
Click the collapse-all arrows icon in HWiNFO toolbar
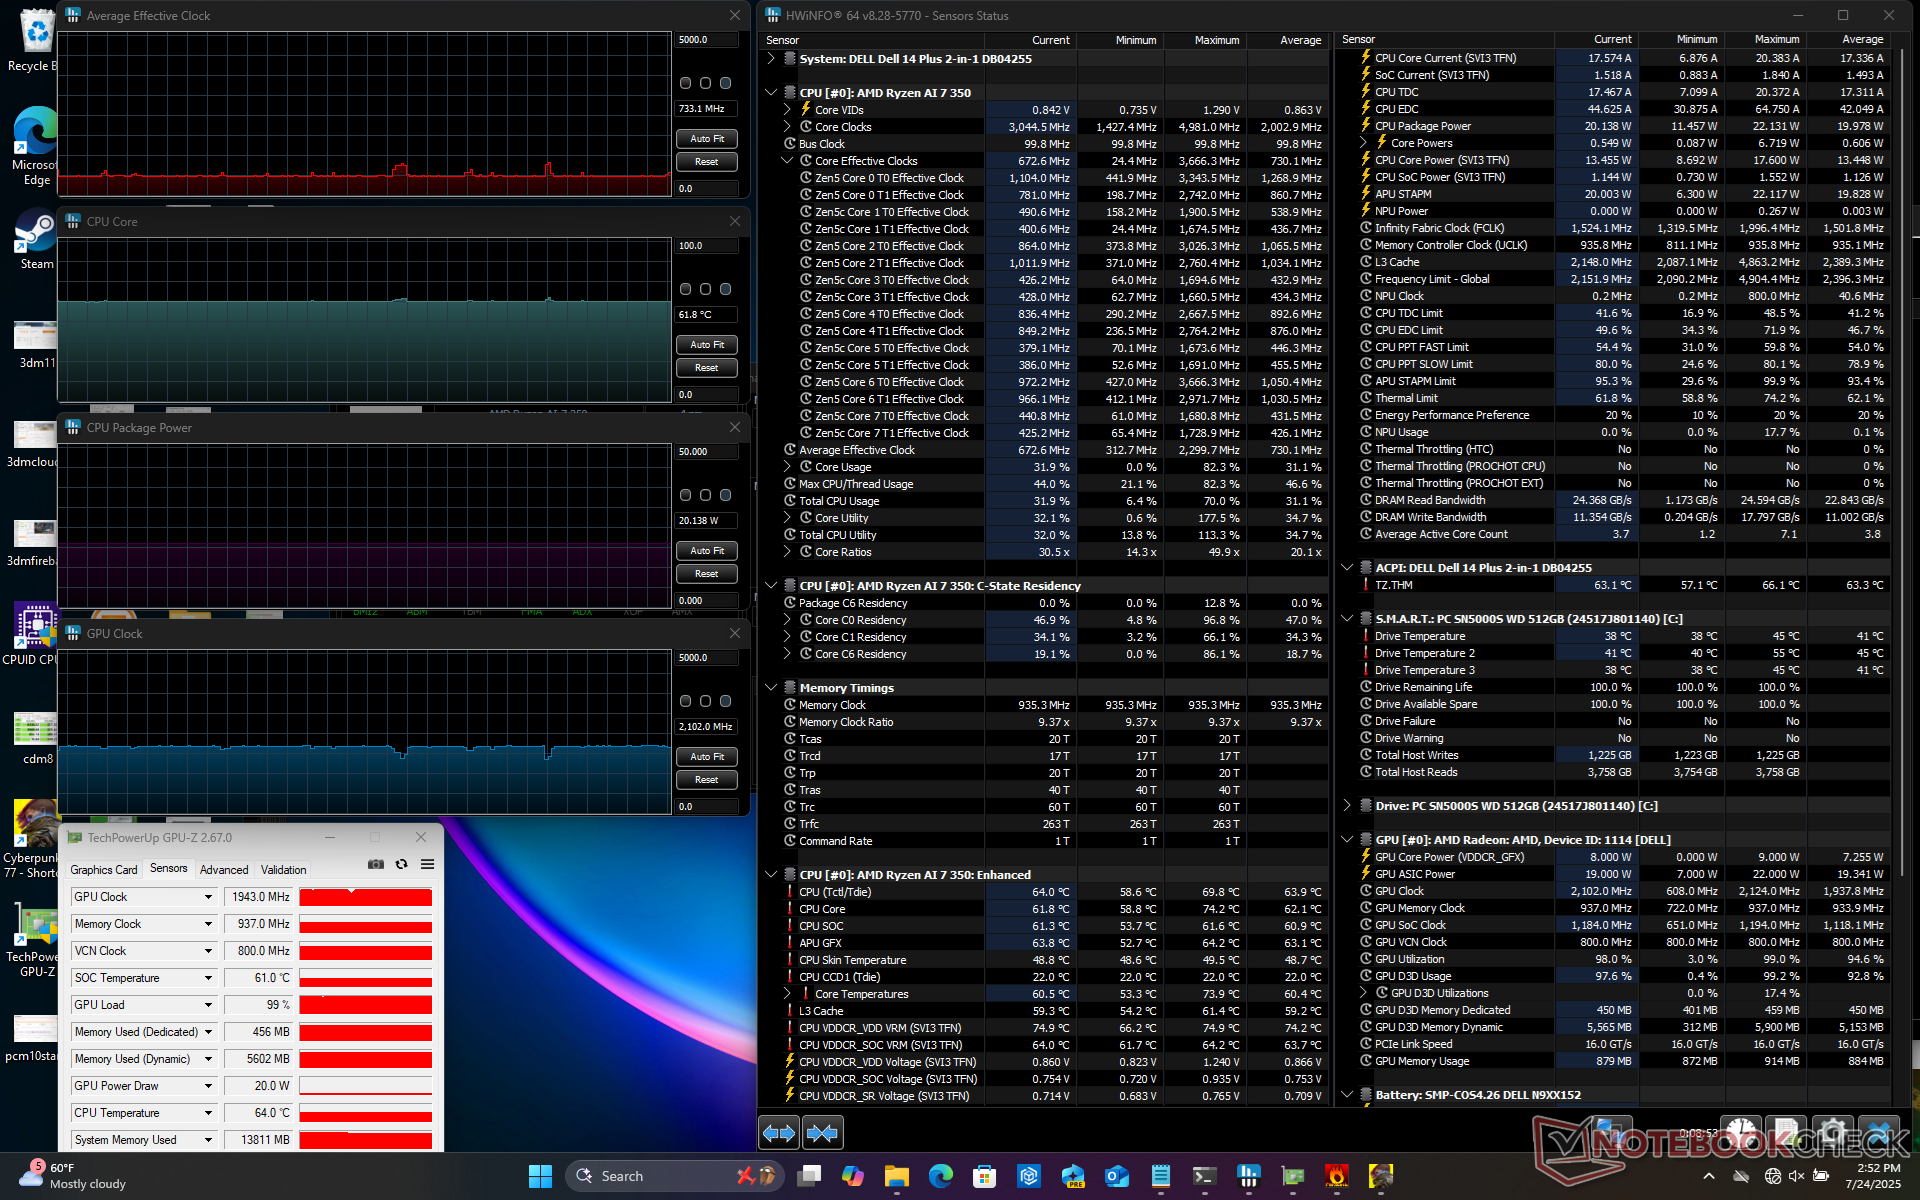coord(823,1133)
